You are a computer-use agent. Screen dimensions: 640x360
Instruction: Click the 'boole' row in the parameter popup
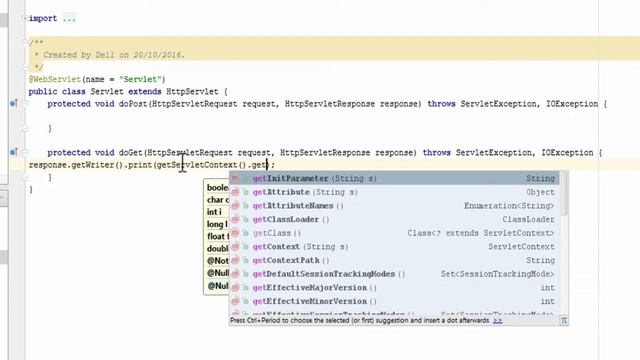click(x=217, y=187)
